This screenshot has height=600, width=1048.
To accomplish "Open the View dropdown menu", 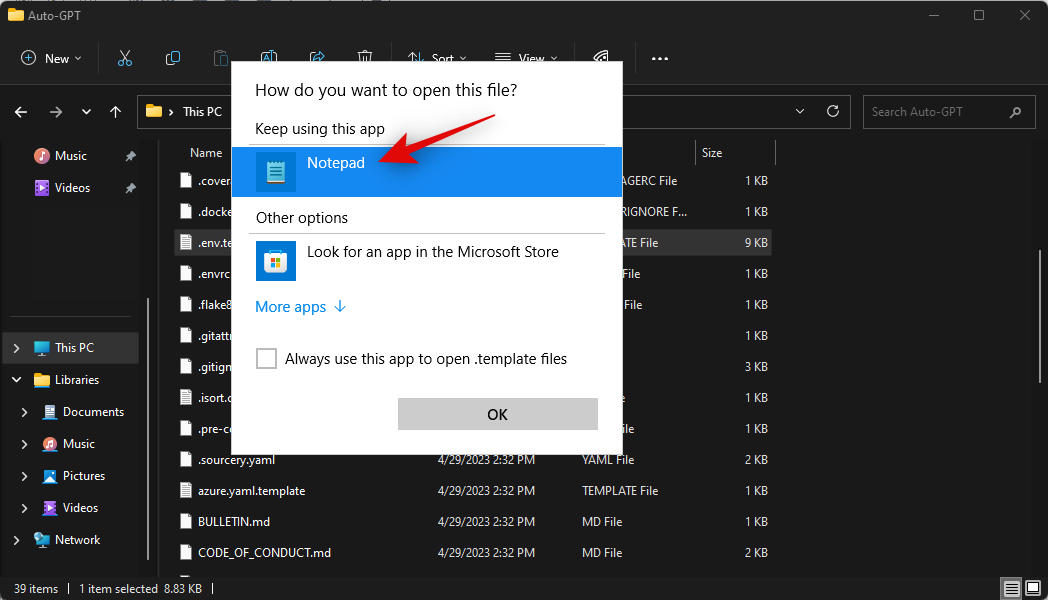I will tap(526, 58).
